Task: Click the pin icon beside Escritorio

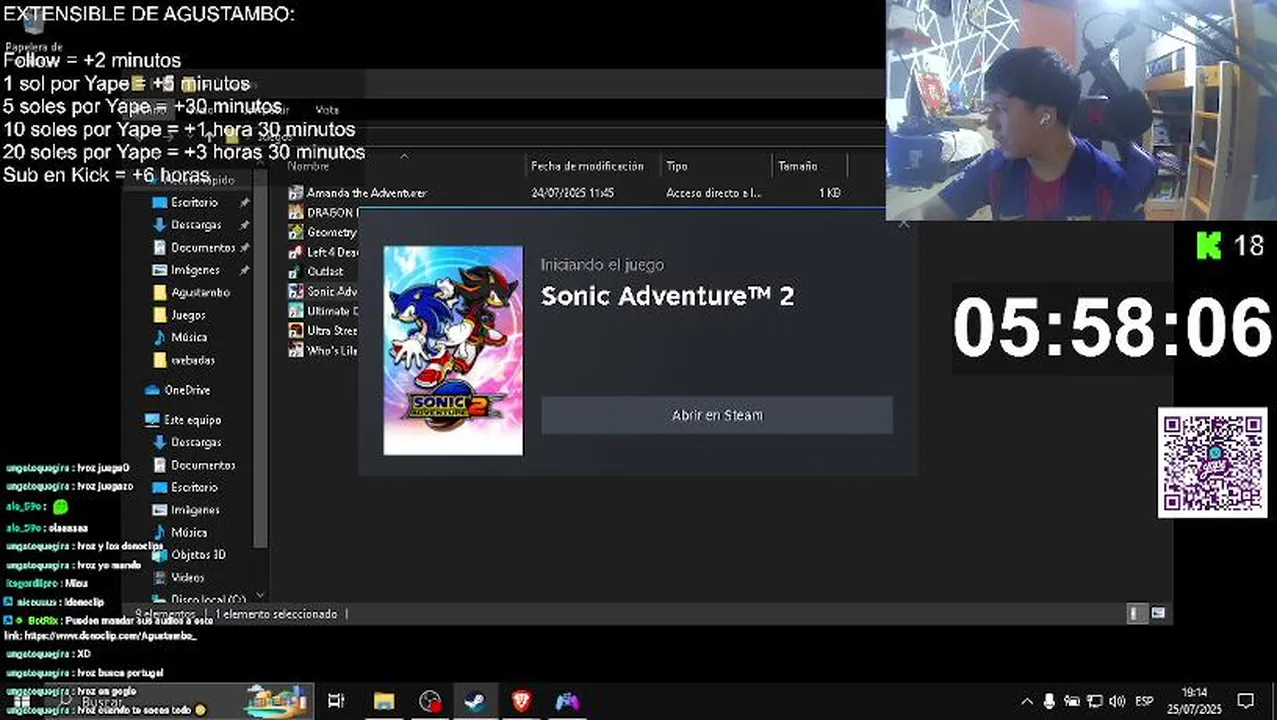Action: pyautogui.click(x=244, y=202)
